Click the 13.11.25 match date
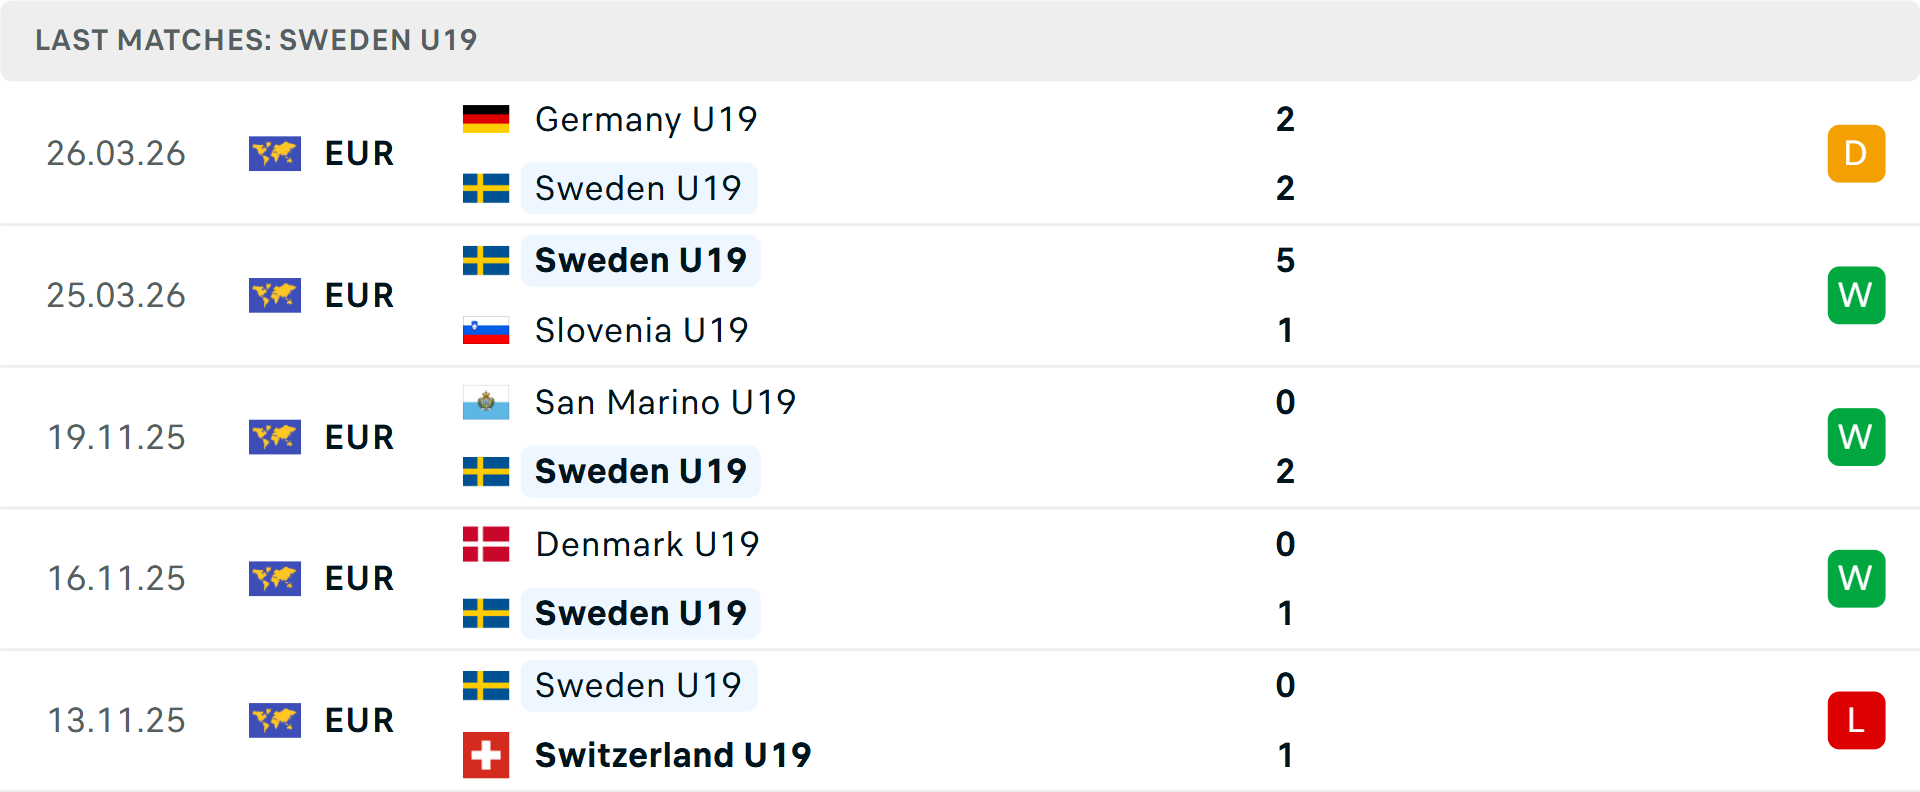Viewport: 1920px width, 792px height. tap(116, 720)
